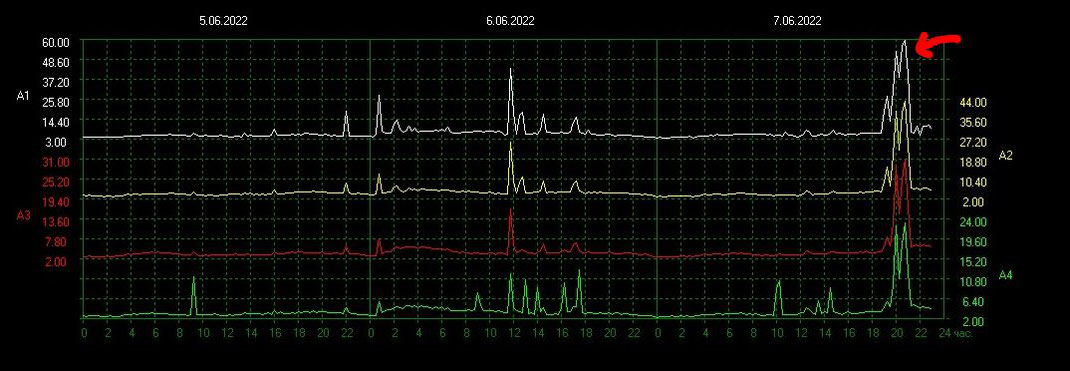Click the 5.06.2022 date label

223,21
